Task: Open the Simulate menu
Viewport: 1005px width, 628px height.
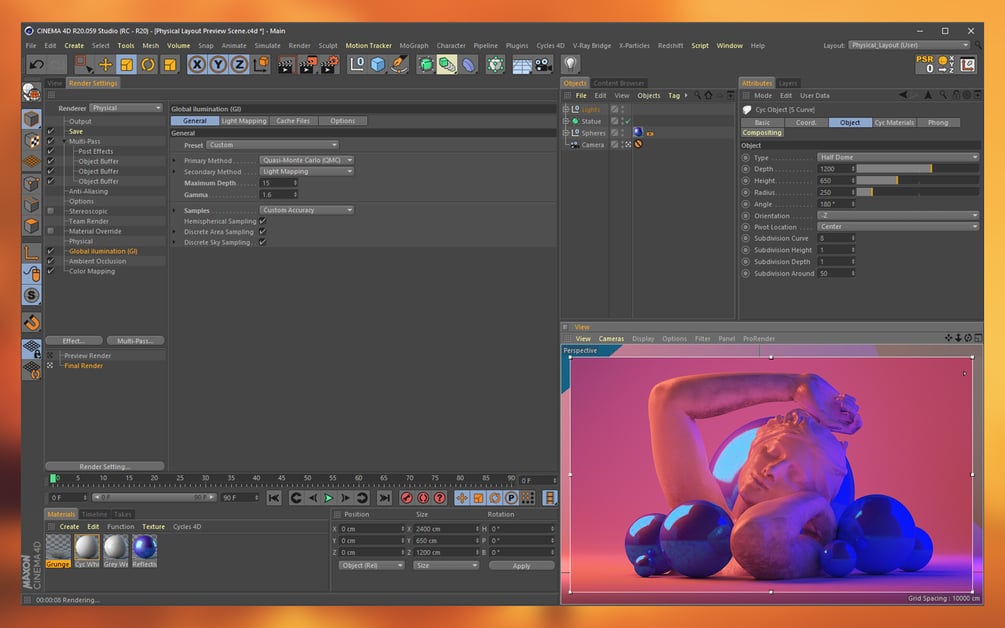Action: [x=267, y=45]
